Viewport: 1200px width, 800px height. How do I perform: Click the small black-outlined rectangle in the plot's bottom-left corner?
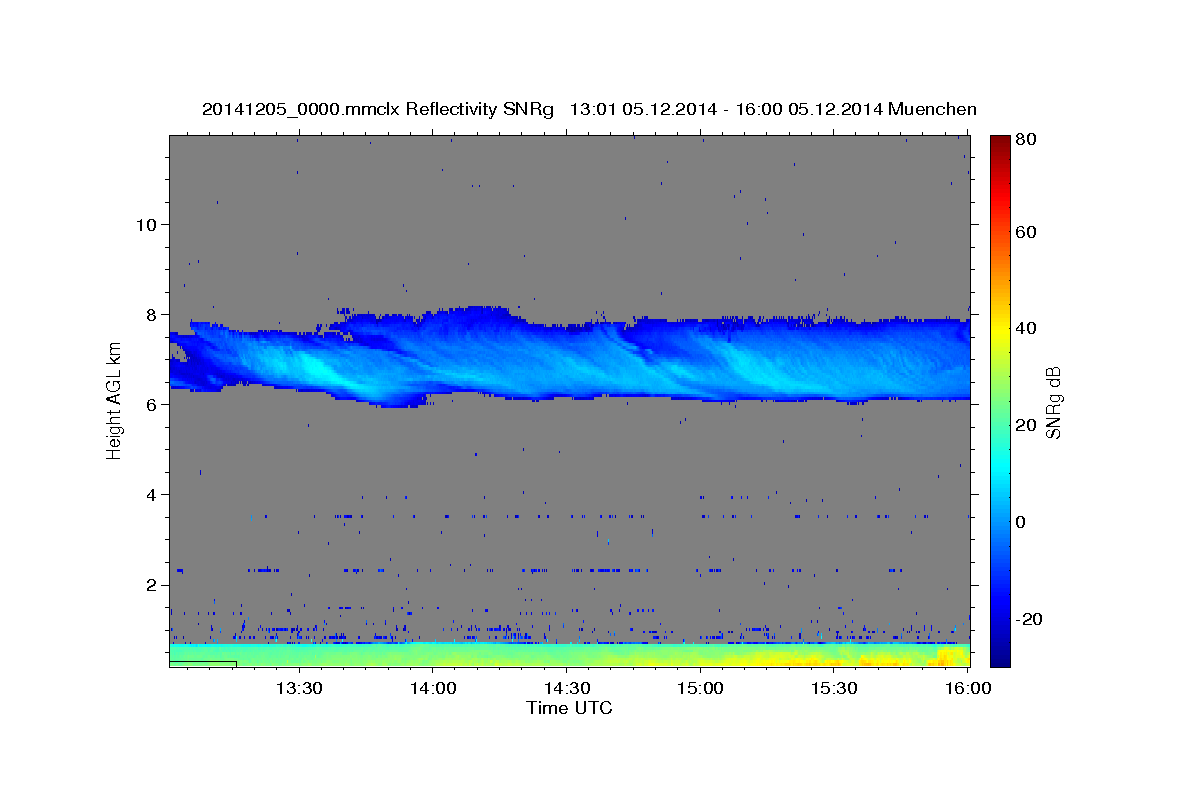203,664
